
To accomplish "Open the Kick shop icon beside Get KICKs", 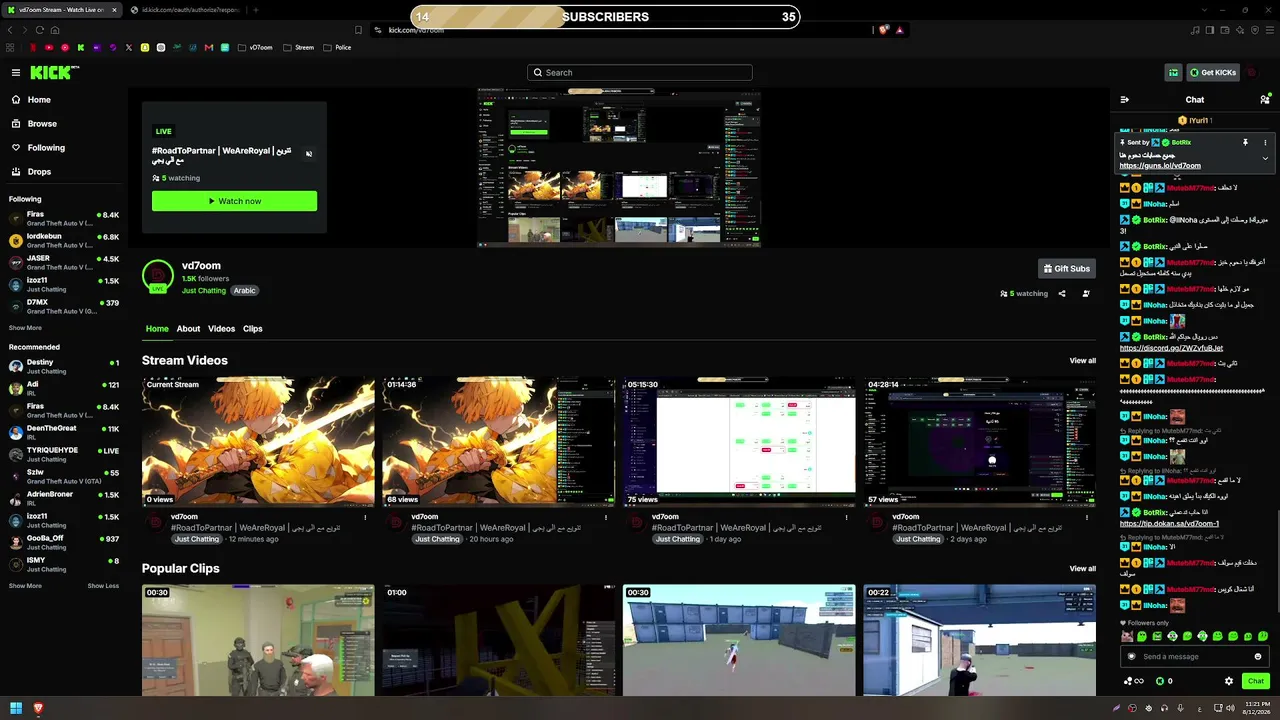I will tap(1174, 73).
